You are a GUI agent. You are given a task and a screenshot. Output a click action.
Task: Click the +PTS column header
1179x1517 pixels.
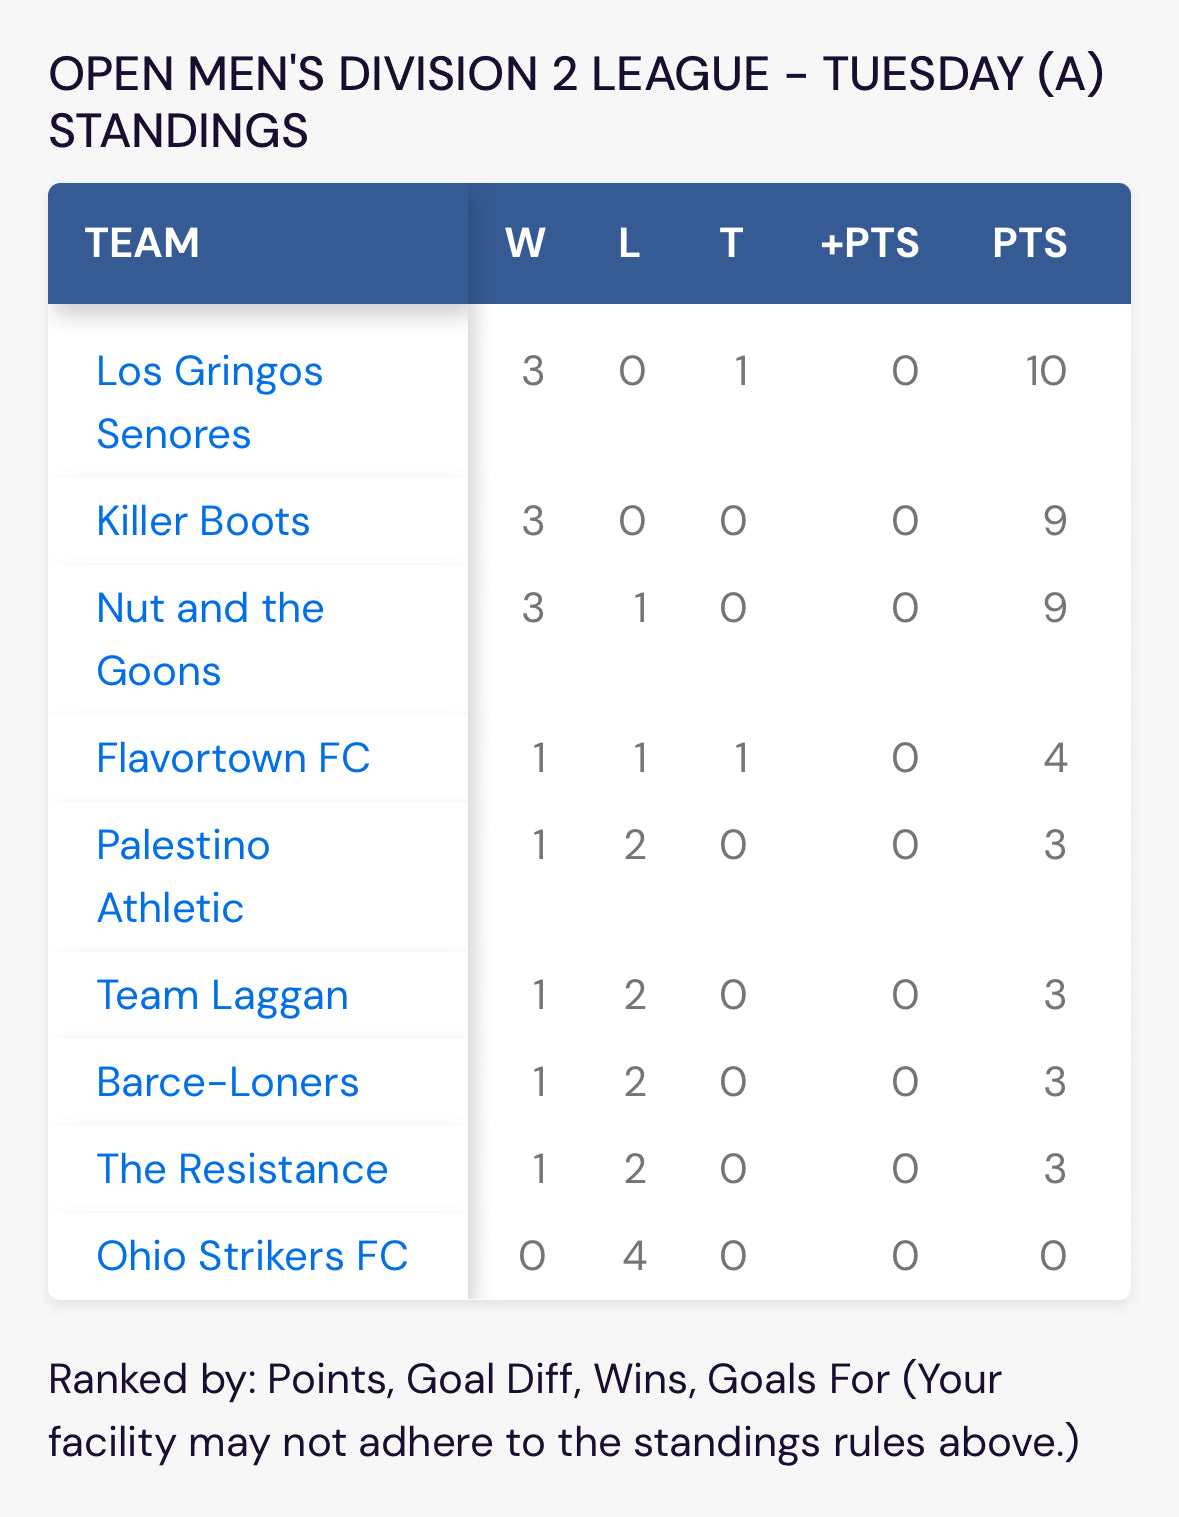point(869,243)
